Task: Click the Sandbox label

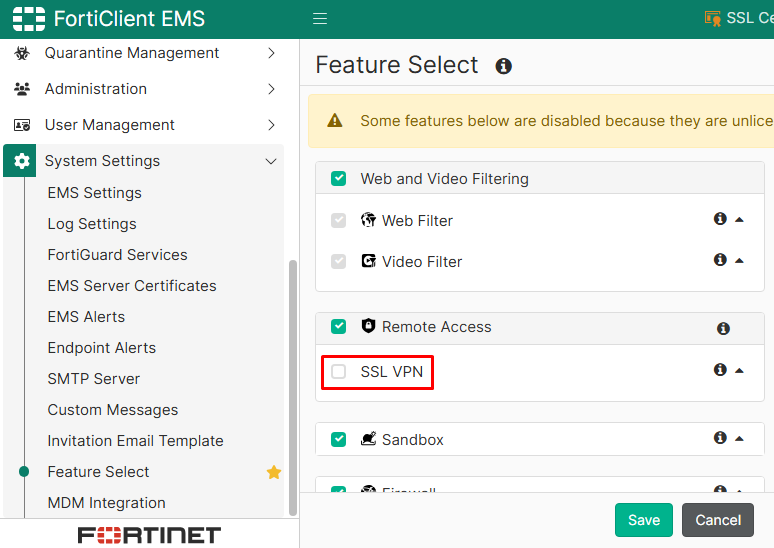Action: tap(413, 440)
